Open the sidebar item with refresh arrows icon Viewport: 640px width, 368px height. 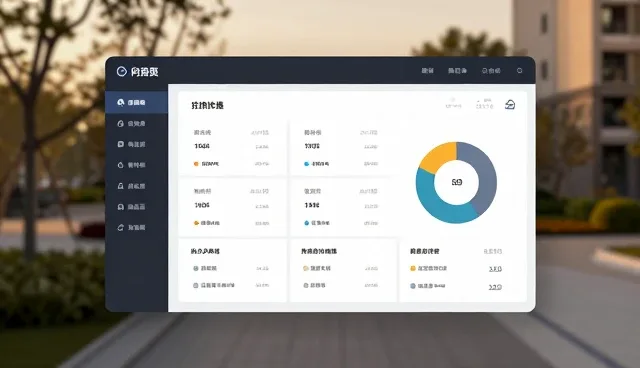pyautogui.click(x=131, y=227)
